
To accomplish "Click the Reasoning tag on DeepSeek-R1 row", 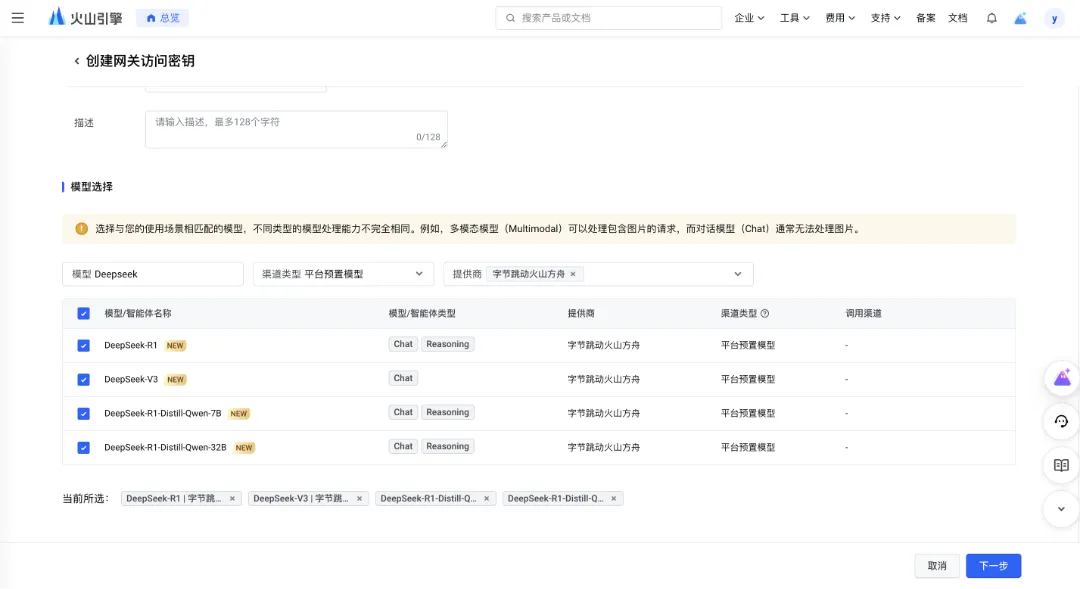I will [448, 344].
